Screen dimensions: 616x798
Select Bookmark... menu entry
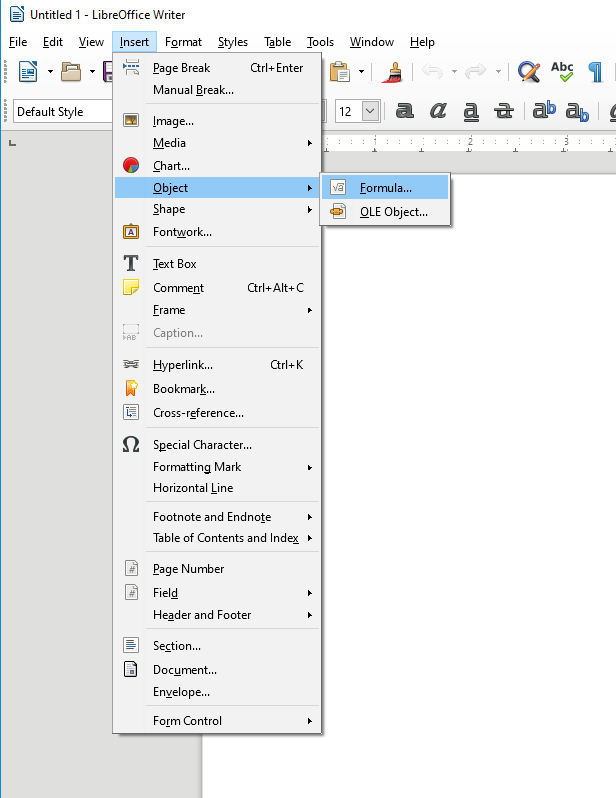point(217,389)
